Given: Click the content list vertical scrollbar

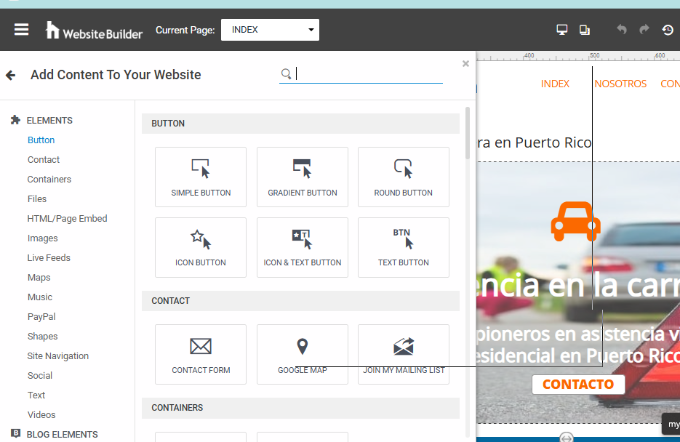Looking at the screenshot, I should tap(468, 133).
